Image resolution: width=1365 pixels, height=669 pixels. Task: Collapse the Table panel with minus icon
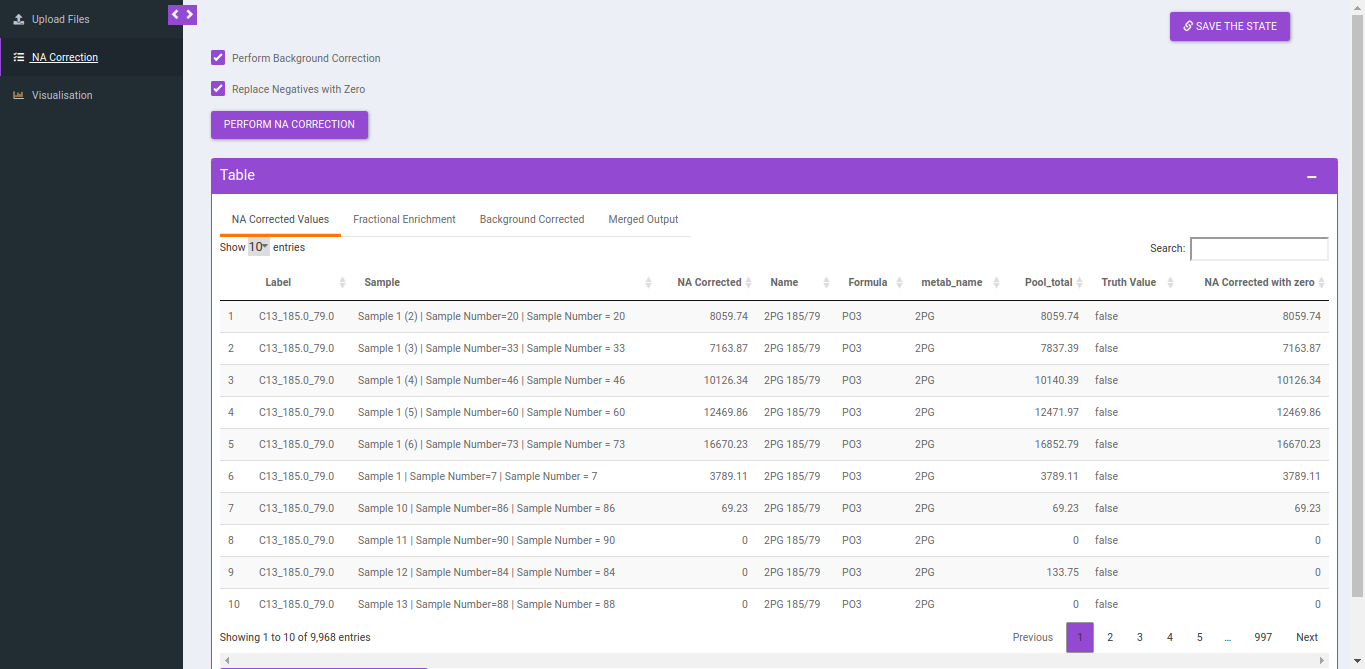tap(1312, 177)
